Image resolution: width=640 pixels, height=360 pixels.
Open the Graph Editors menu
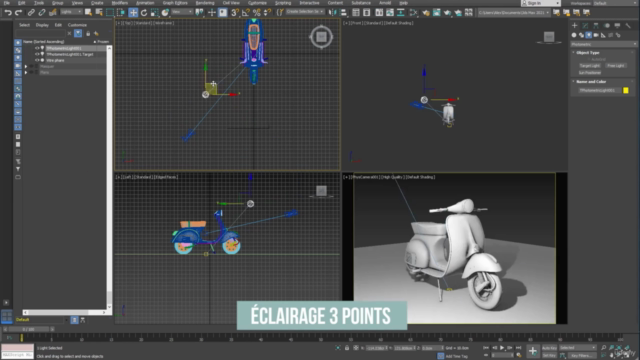pos(175,3)
